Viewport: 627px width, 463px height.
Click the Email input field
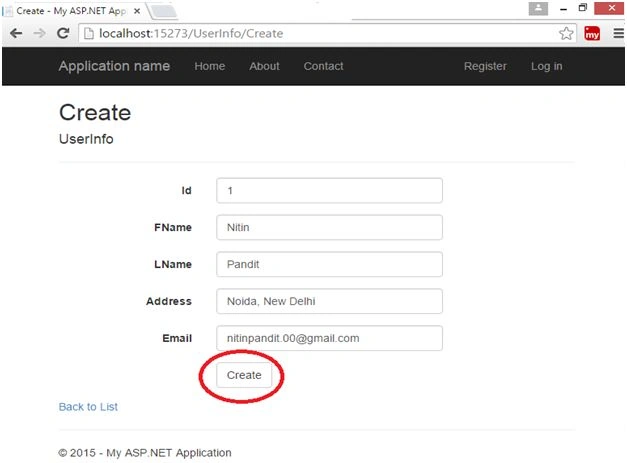coord(329,338)
